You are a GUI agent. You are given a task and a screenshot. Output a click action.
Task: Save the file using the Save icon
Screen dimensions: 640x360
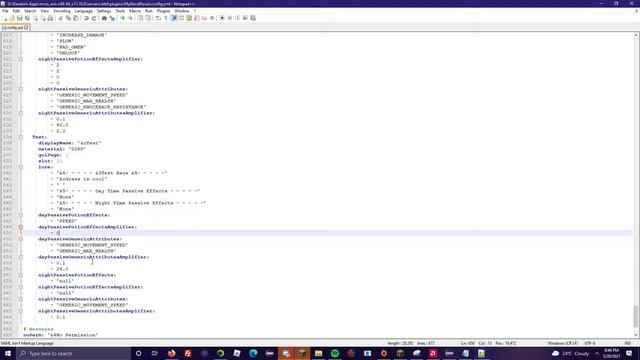(x=19, y=18)
